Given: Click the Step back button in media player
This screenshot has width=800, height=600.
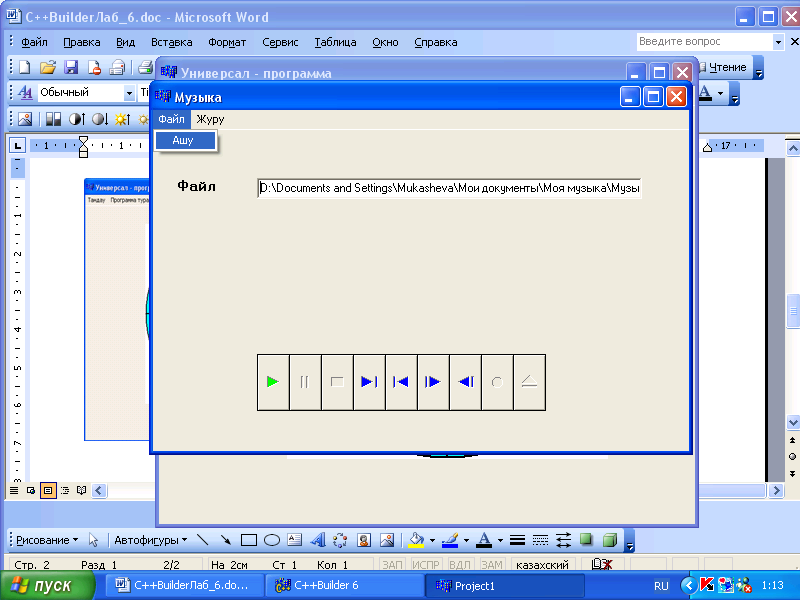Looking at the screenshot, I should (x=465, y=382).
